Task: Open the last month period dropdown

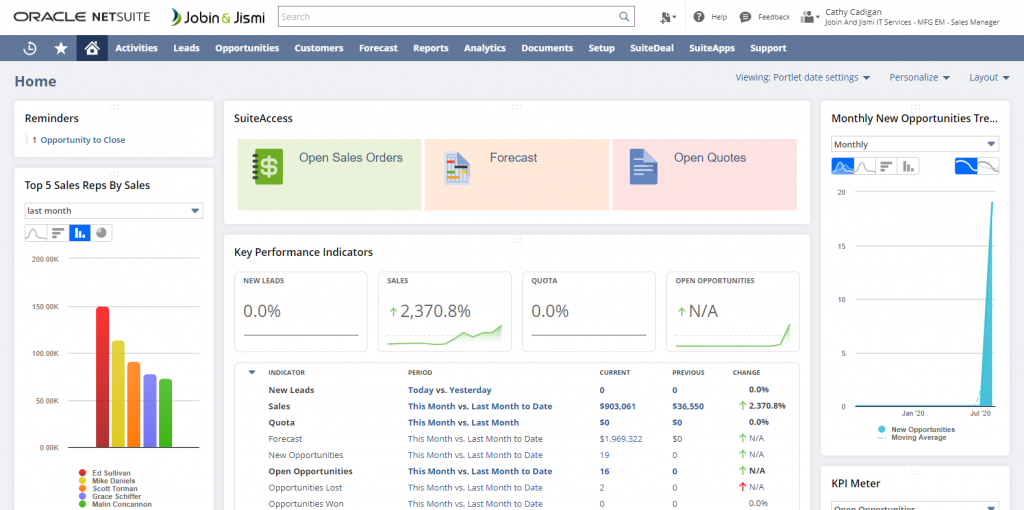Action: [114, 211]
